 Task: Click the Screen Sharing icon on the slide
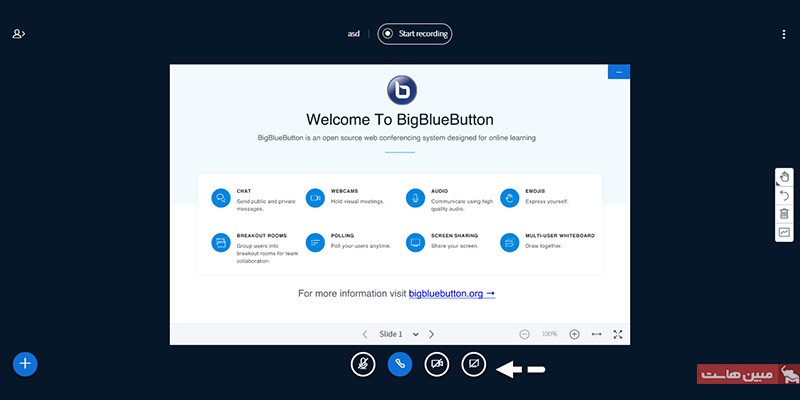coord(415,242)
